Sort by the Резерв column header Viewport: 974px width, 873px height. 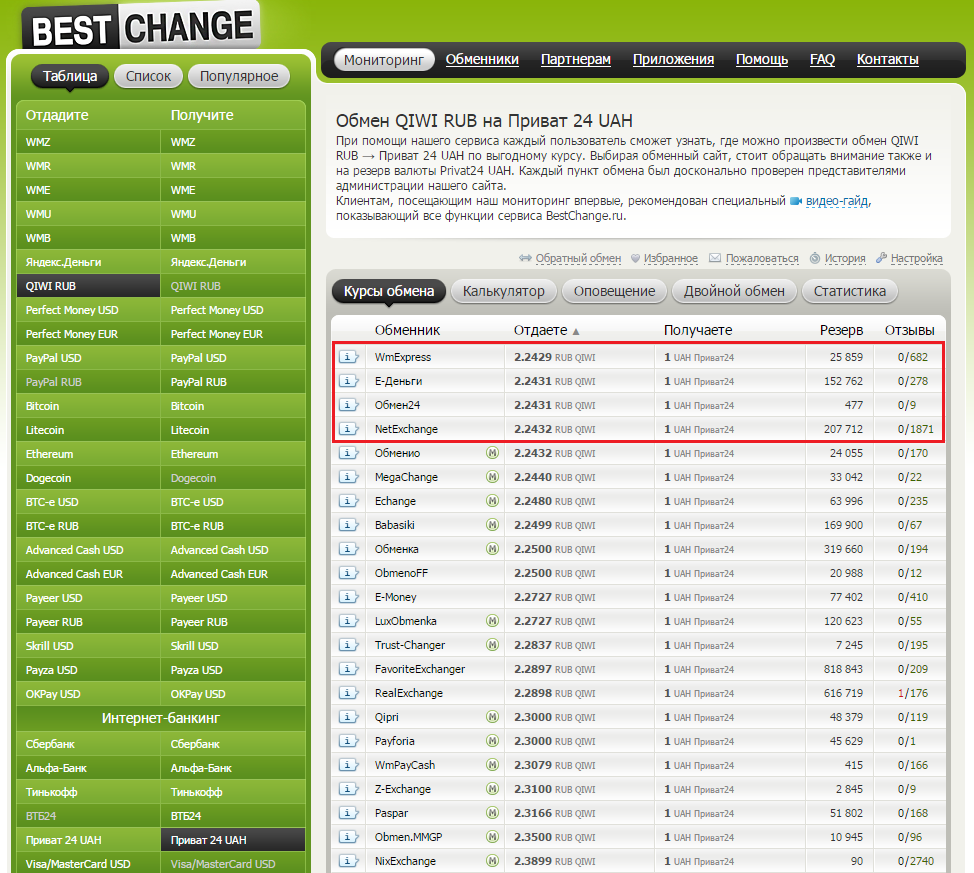point(841,330)
